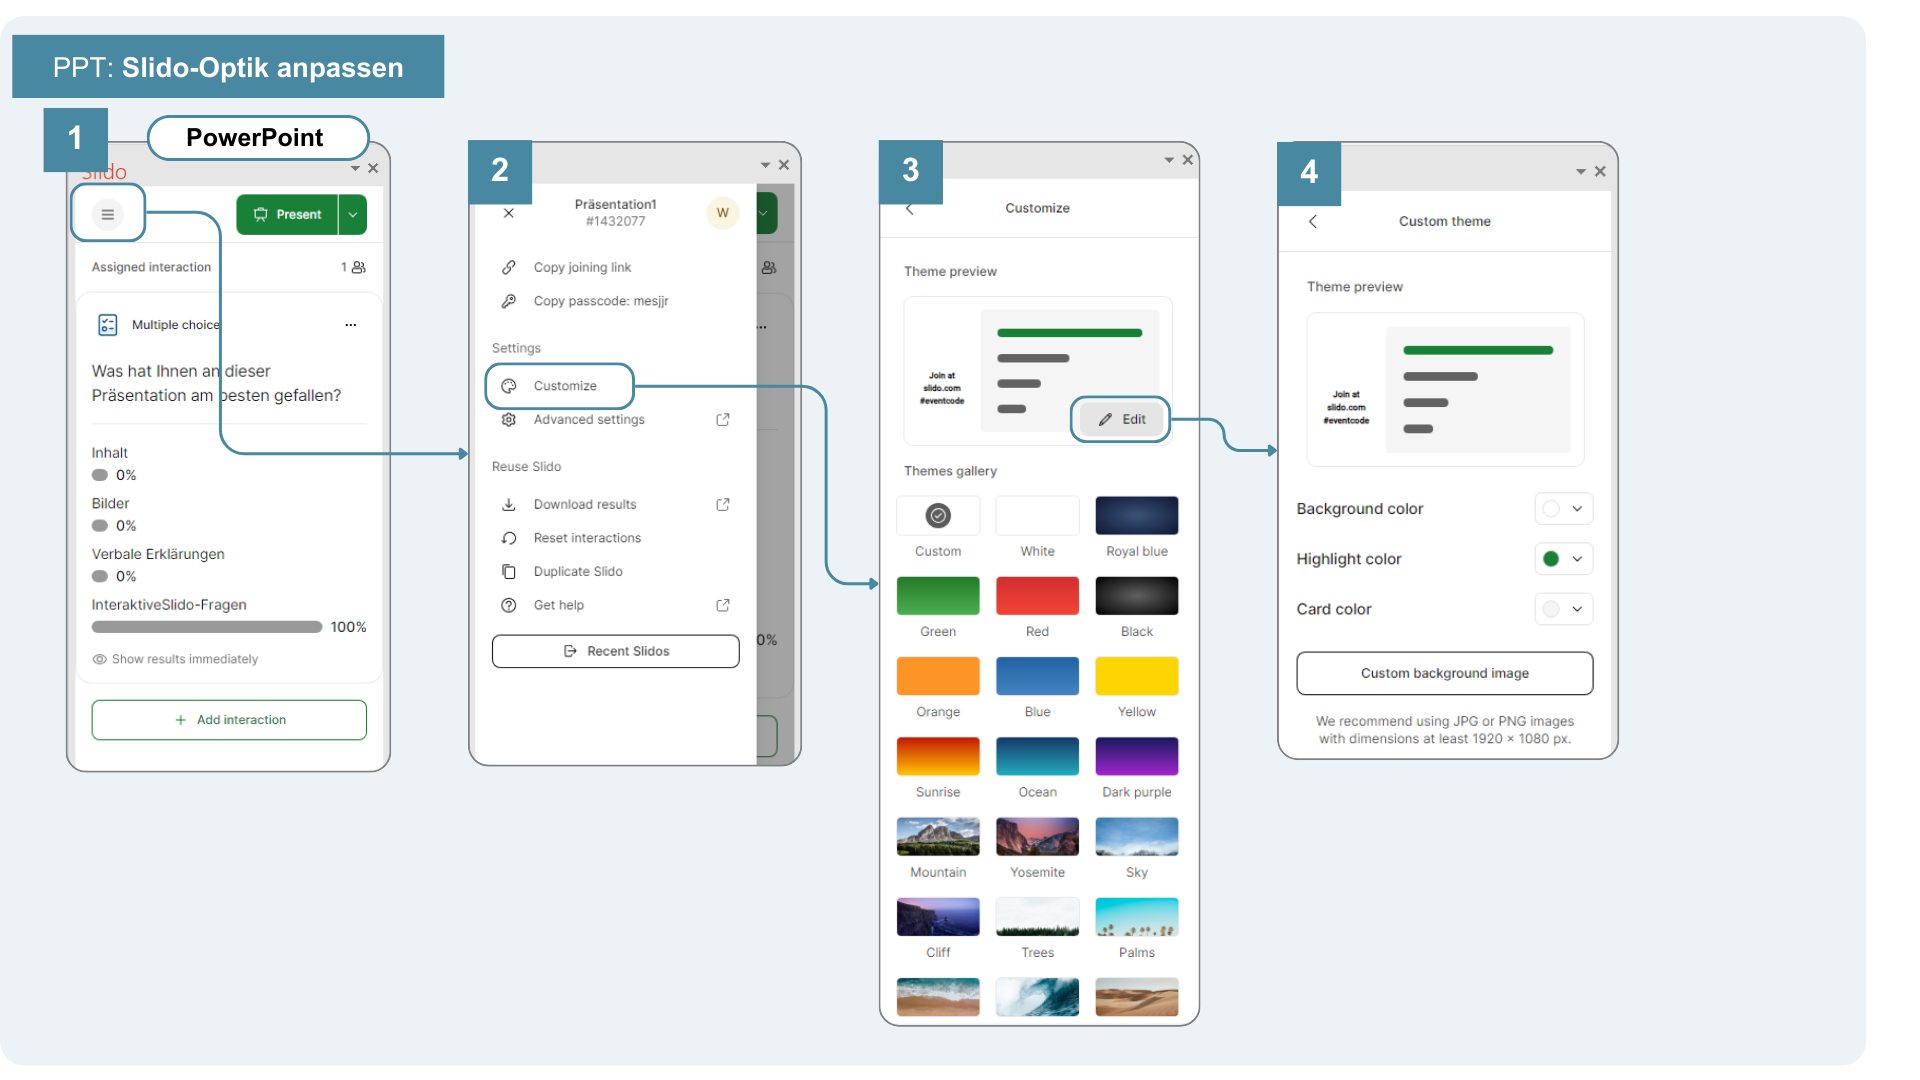Screen dimensions: 1920x1080
Task: Click Download results external link icon
Action: (723, 505)
